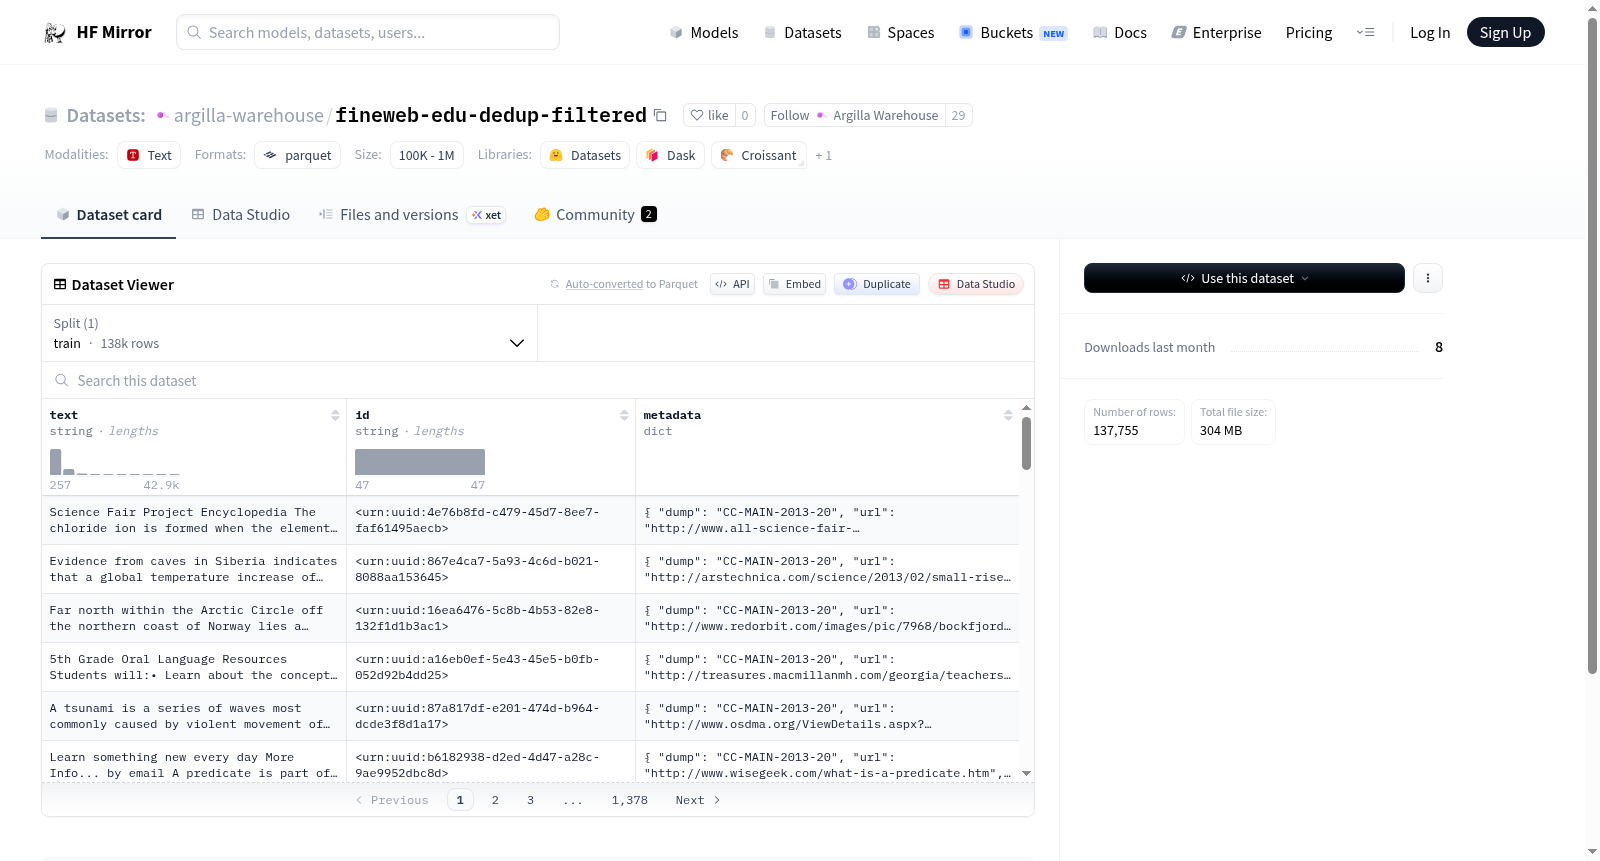Click the Duplicate button
Viewport: 1600px width, 861px height.
pyautogui.click(x=877, y=284)
